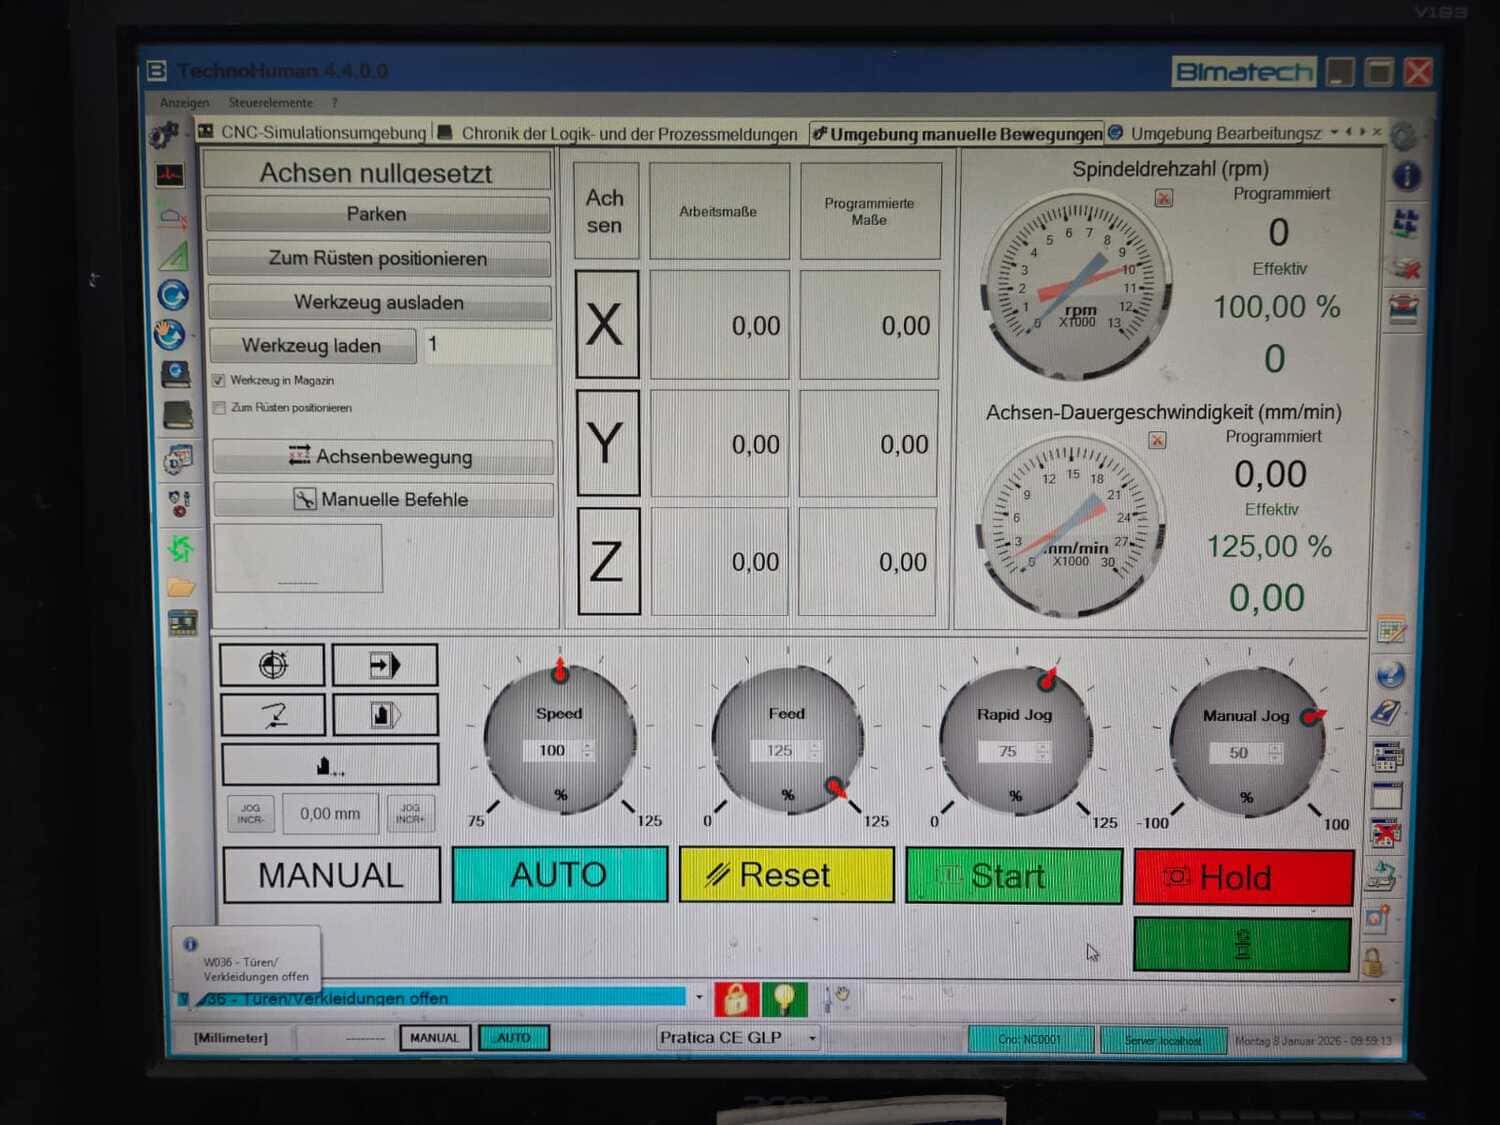Click the crosshair homing icon button

click(x=272, y=665)
